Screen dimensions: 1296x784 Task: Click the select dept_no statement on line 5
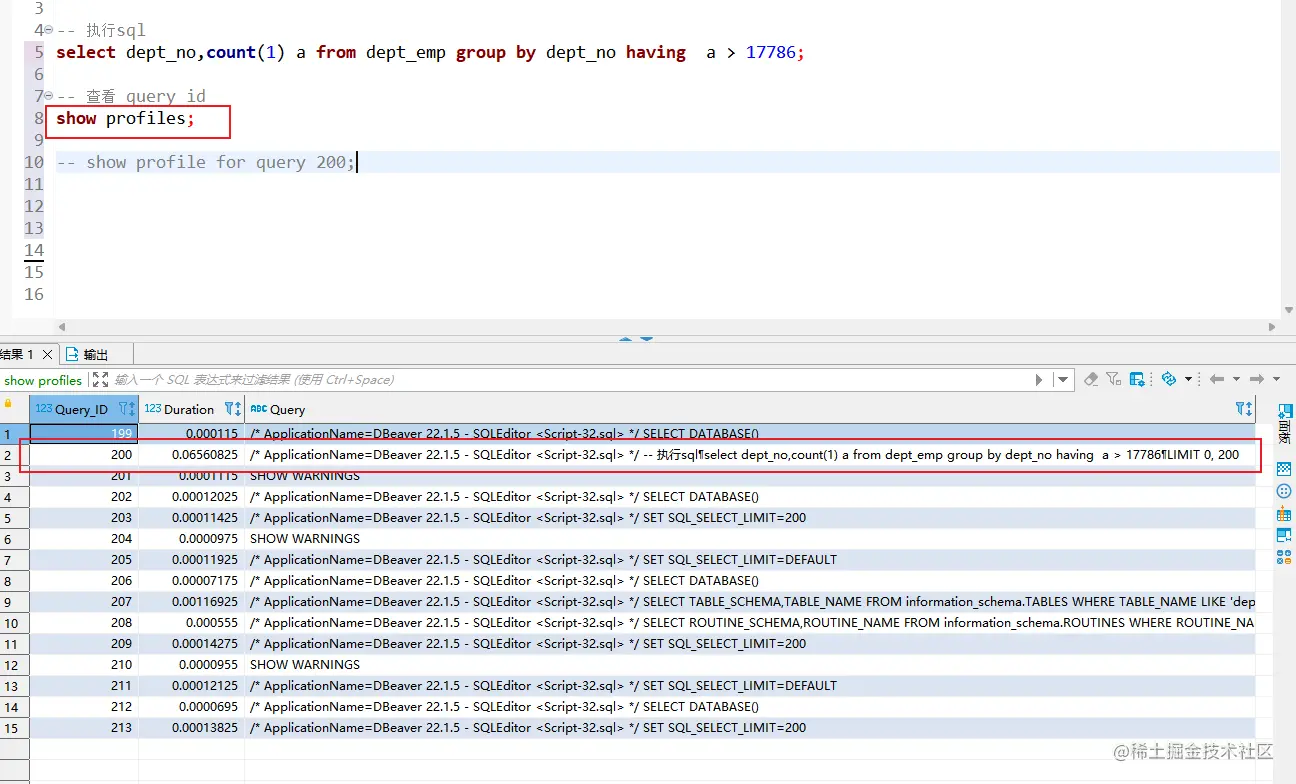(x=430, y=53)
